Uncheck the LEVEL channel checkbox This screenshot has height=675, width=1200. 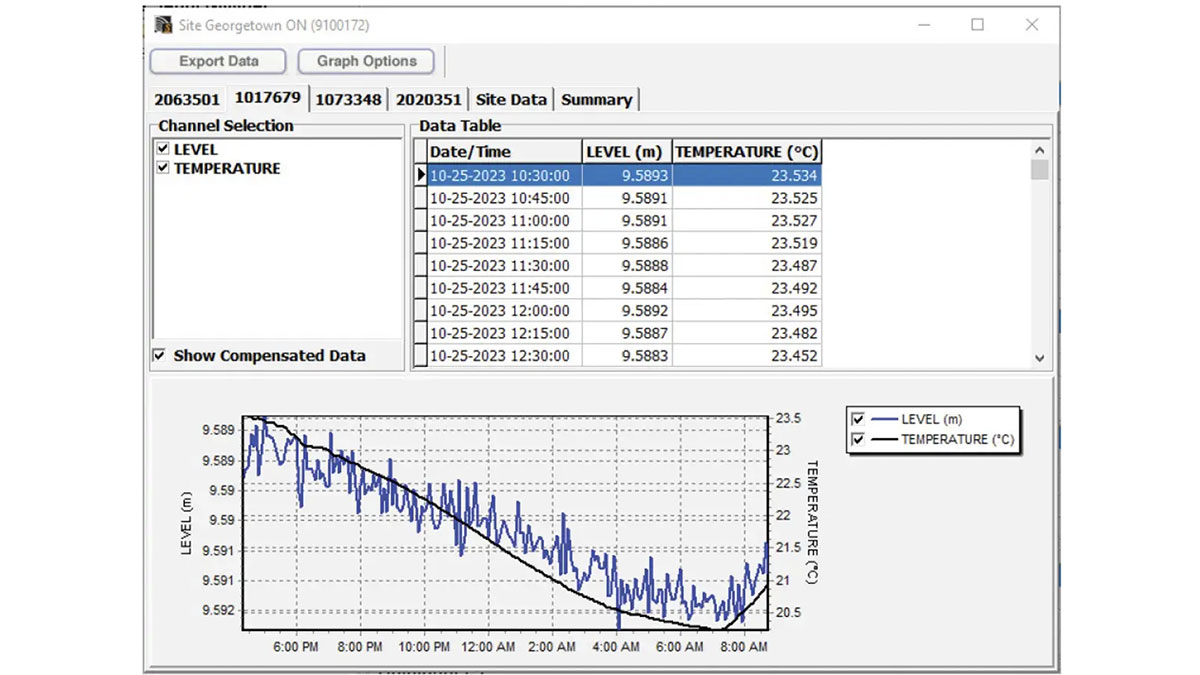[x=163, y=148]
